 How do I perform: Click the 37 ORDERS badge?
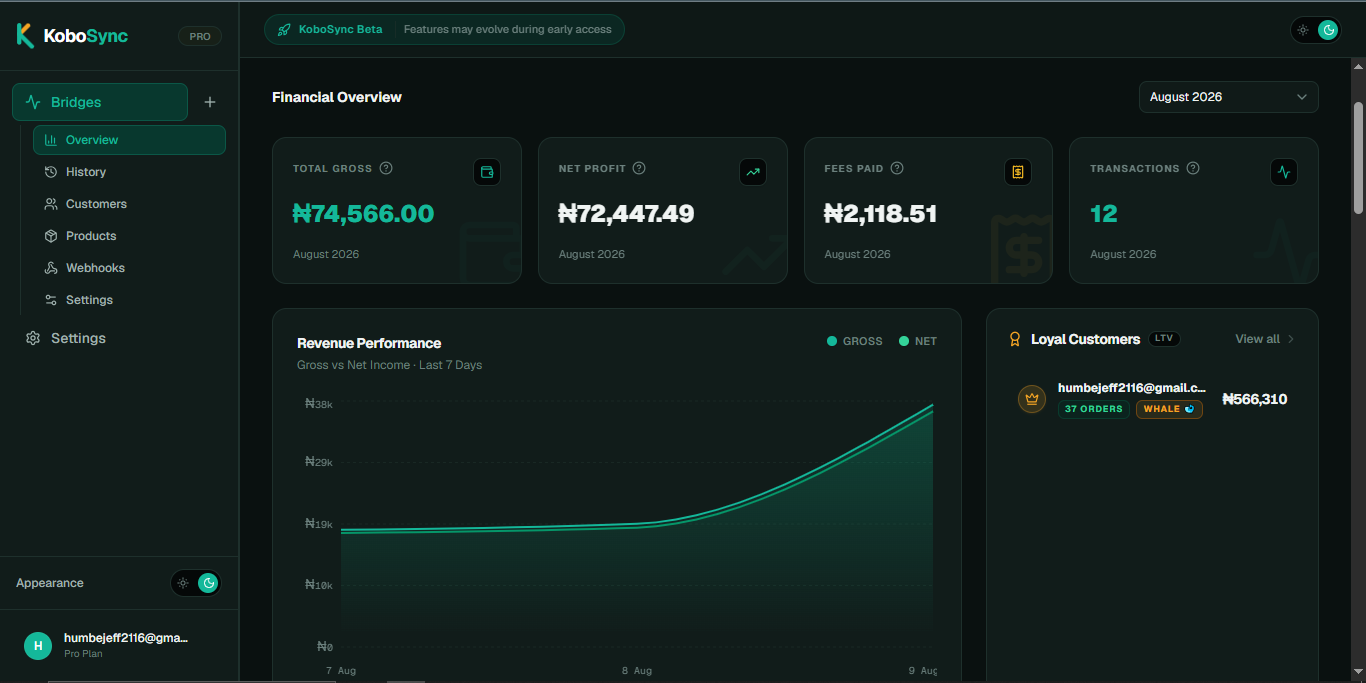click(1093, 409)
